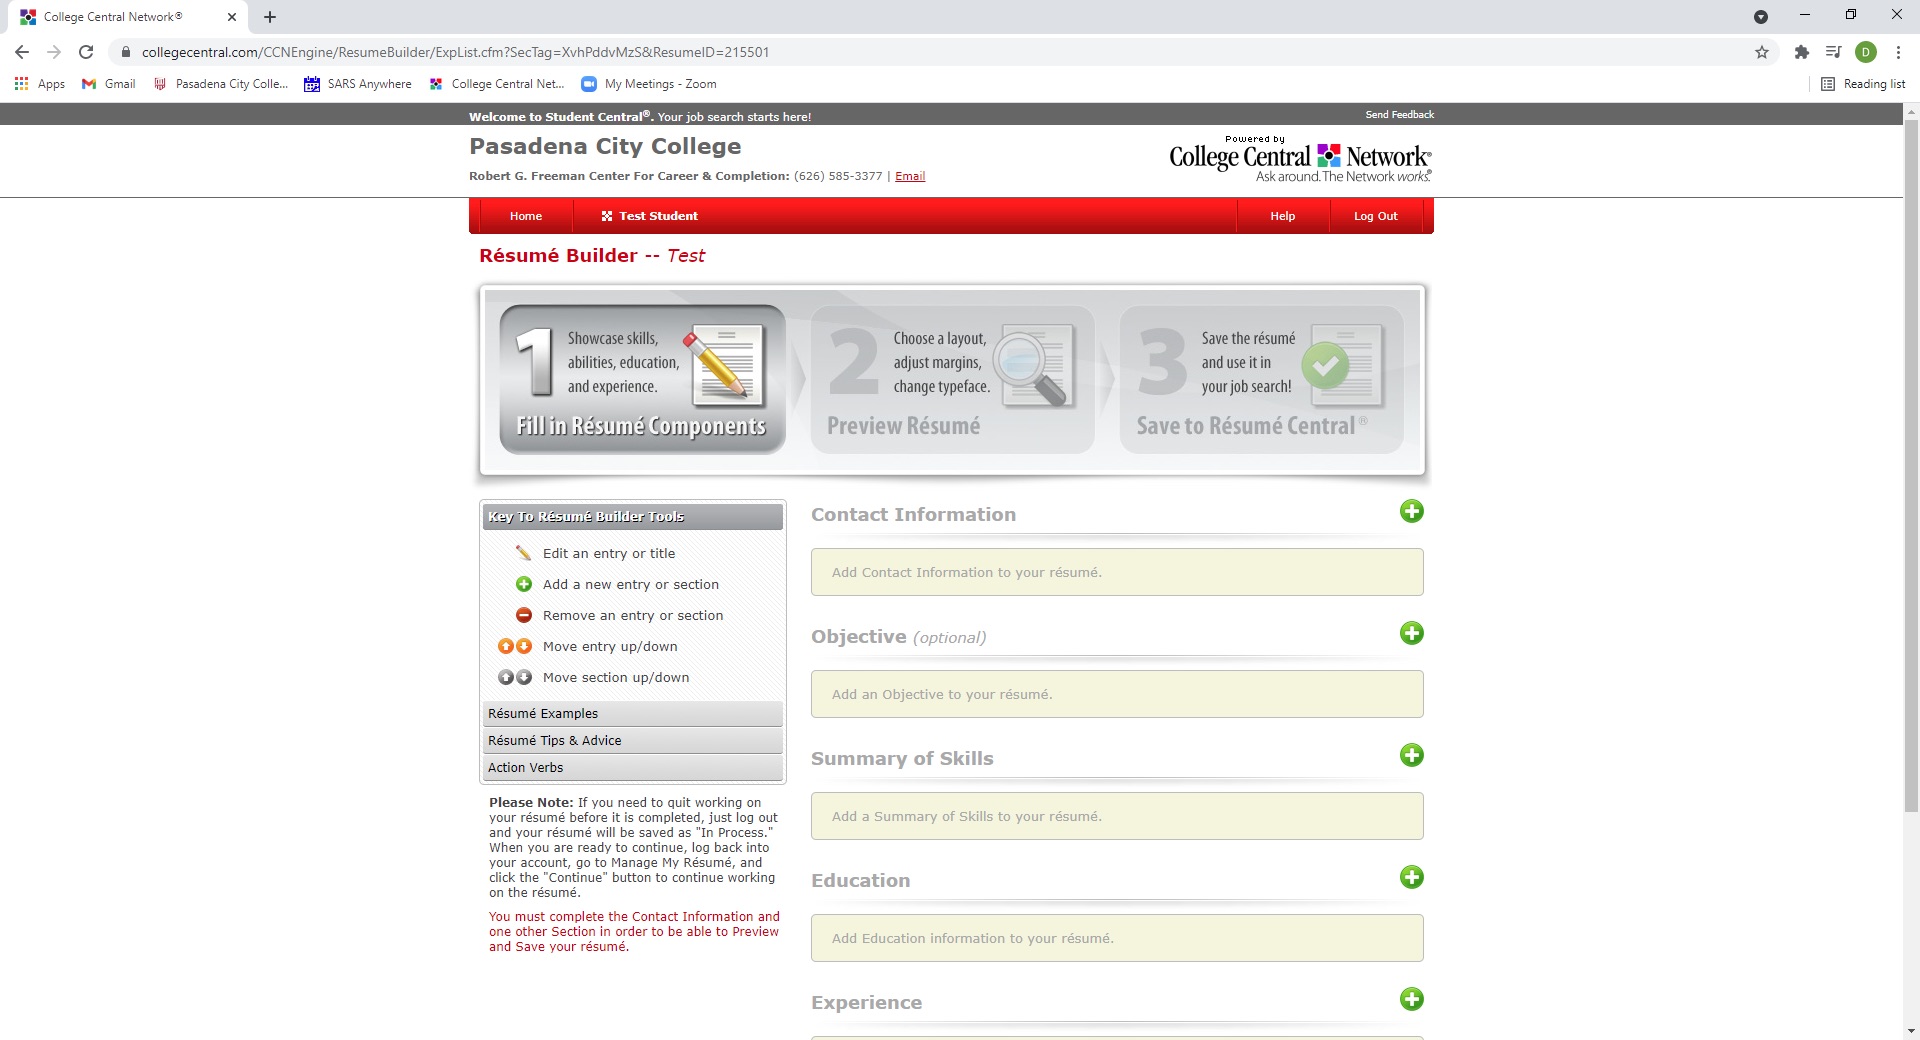
Task: Open the browser Extensions puzzle icon
Action: click(1802, 52)
